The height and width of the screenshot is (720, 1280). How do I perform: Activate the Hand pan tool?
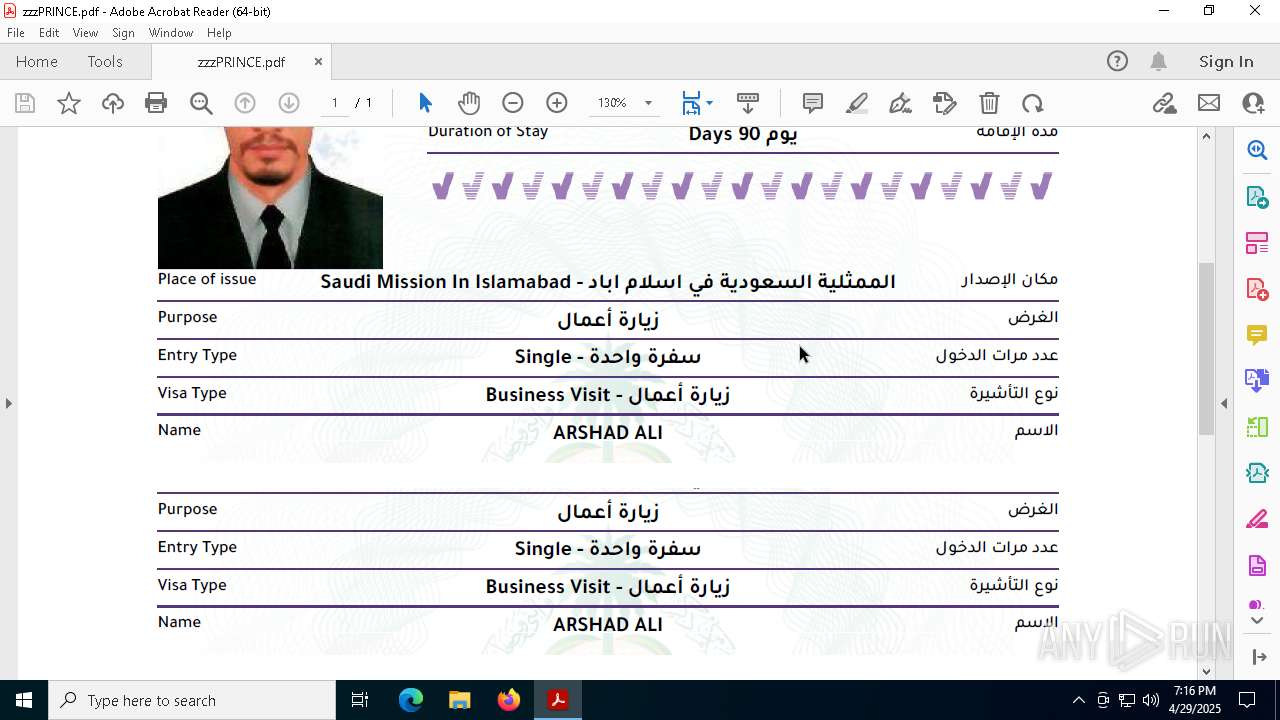click(469, 103)
